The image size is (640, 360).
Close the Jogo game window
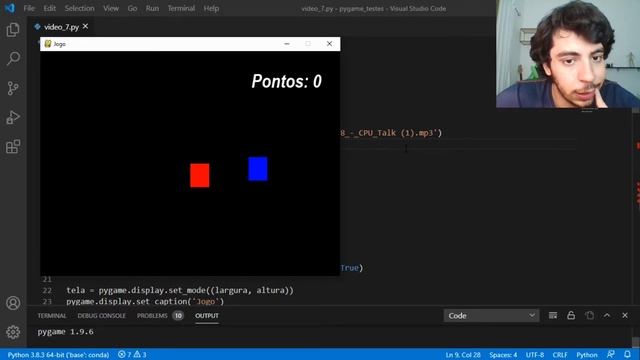[329, 44]
